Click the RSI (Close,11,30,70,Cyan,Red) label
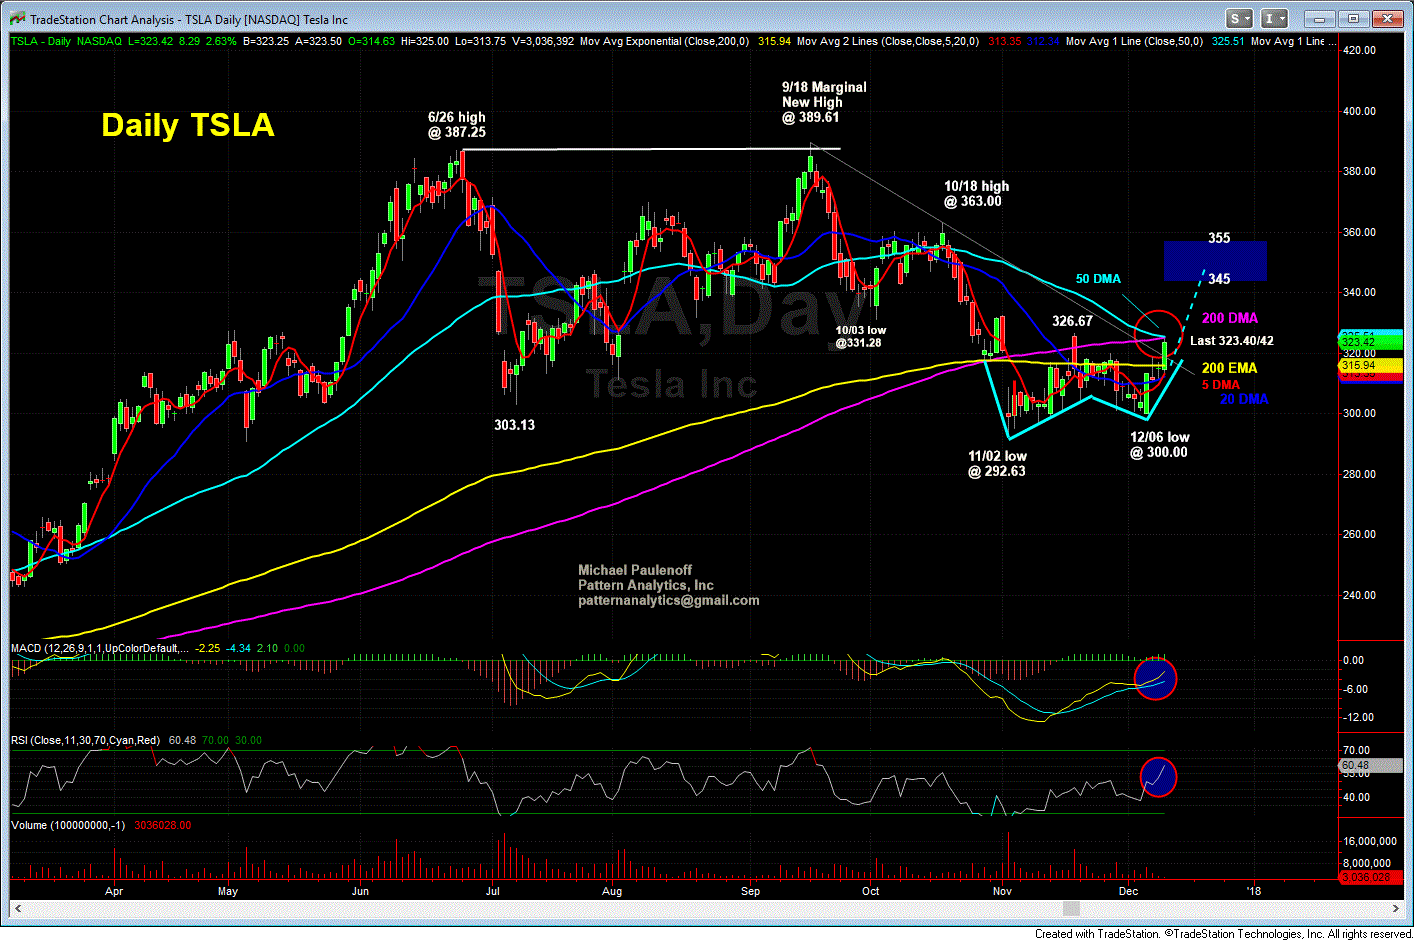Viewport: 1414px width, 940px height. tap(85, 740)
